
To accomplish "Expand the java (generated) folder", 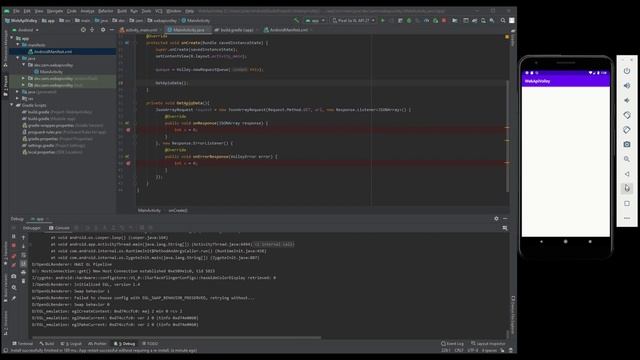I will tap(18, 92).
